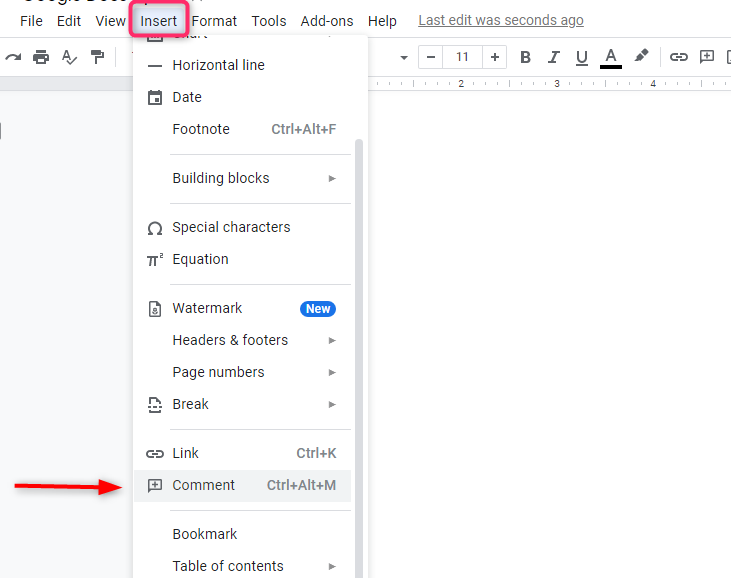Expand Headers & footers submenu

pos(242,340)
